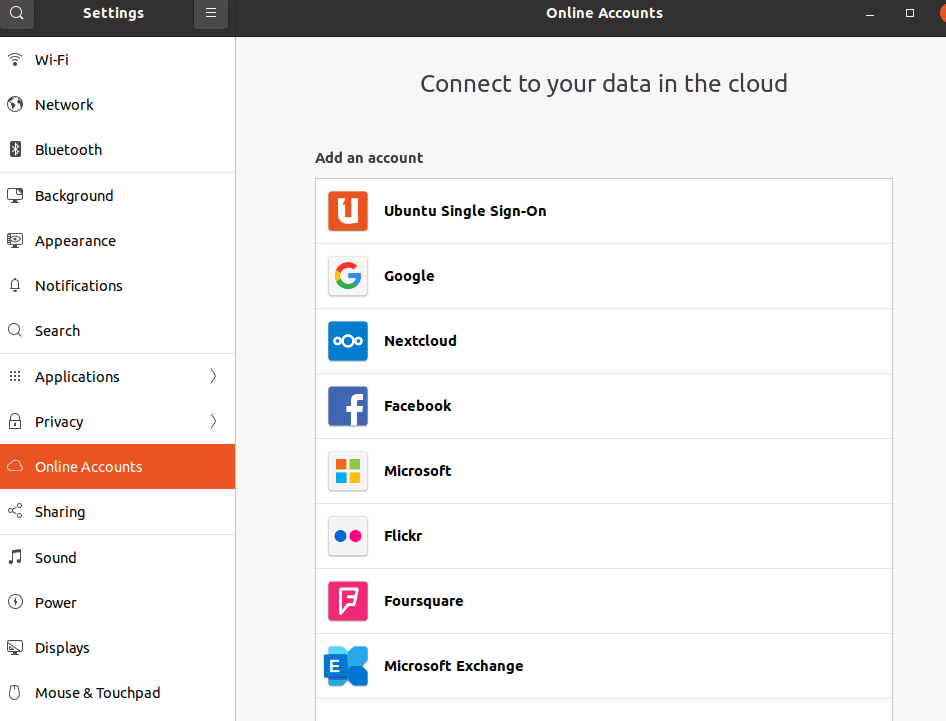
Task: Click the Appearance icon in sidebar
Action: click(15, 241)
